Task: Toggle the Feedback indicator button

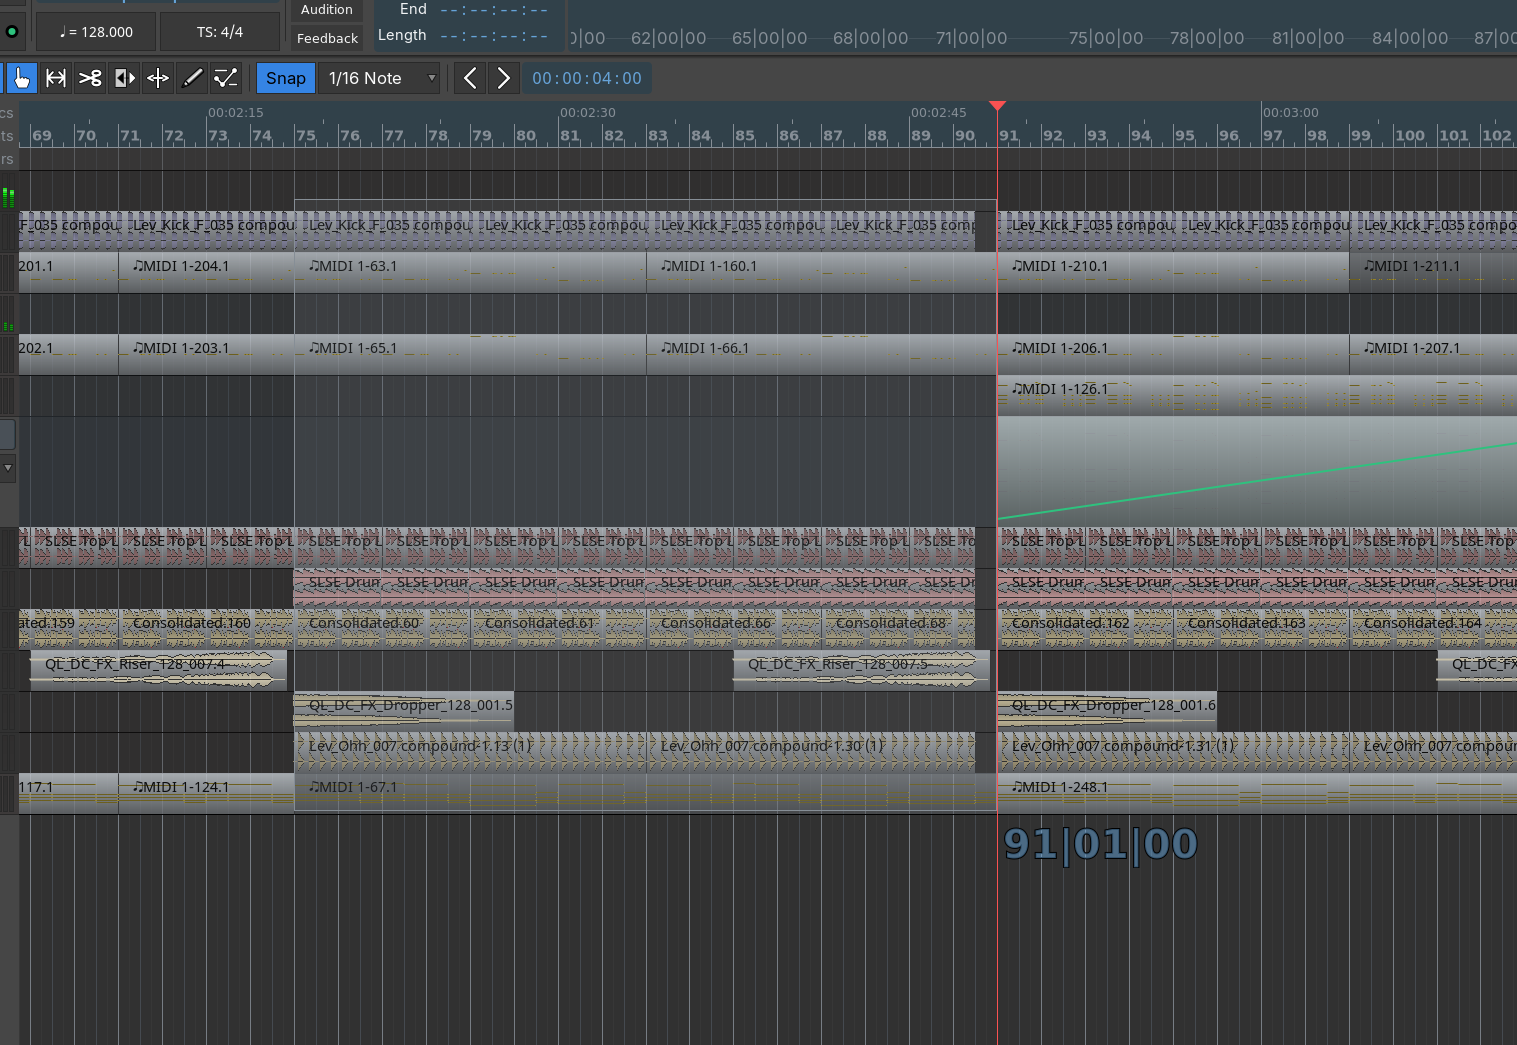Action: point(327,38)
